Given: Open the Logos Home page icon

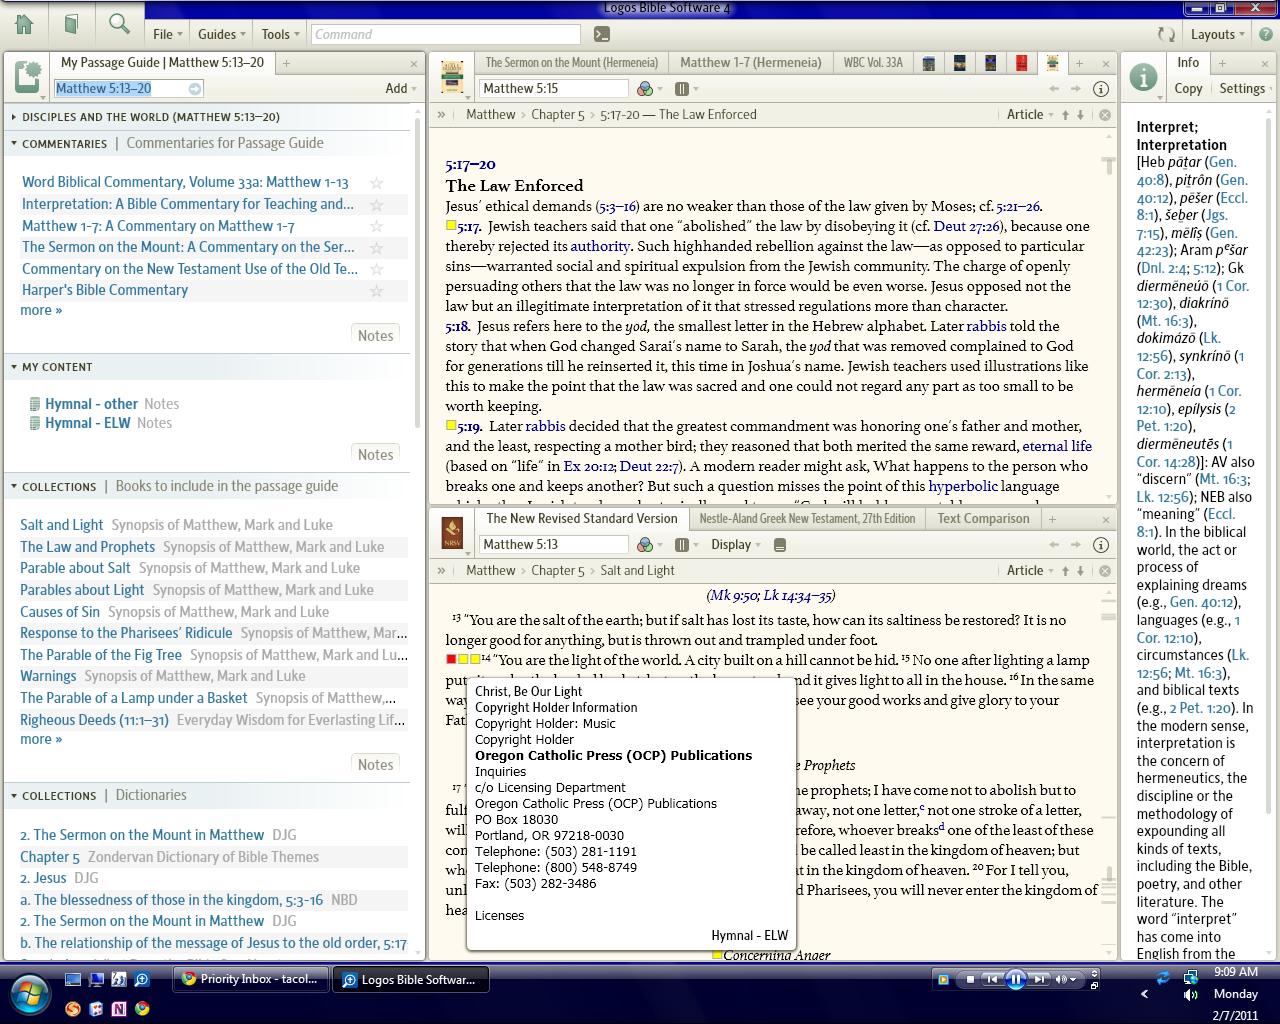Looking at the screenshot, I should (23, 24).
